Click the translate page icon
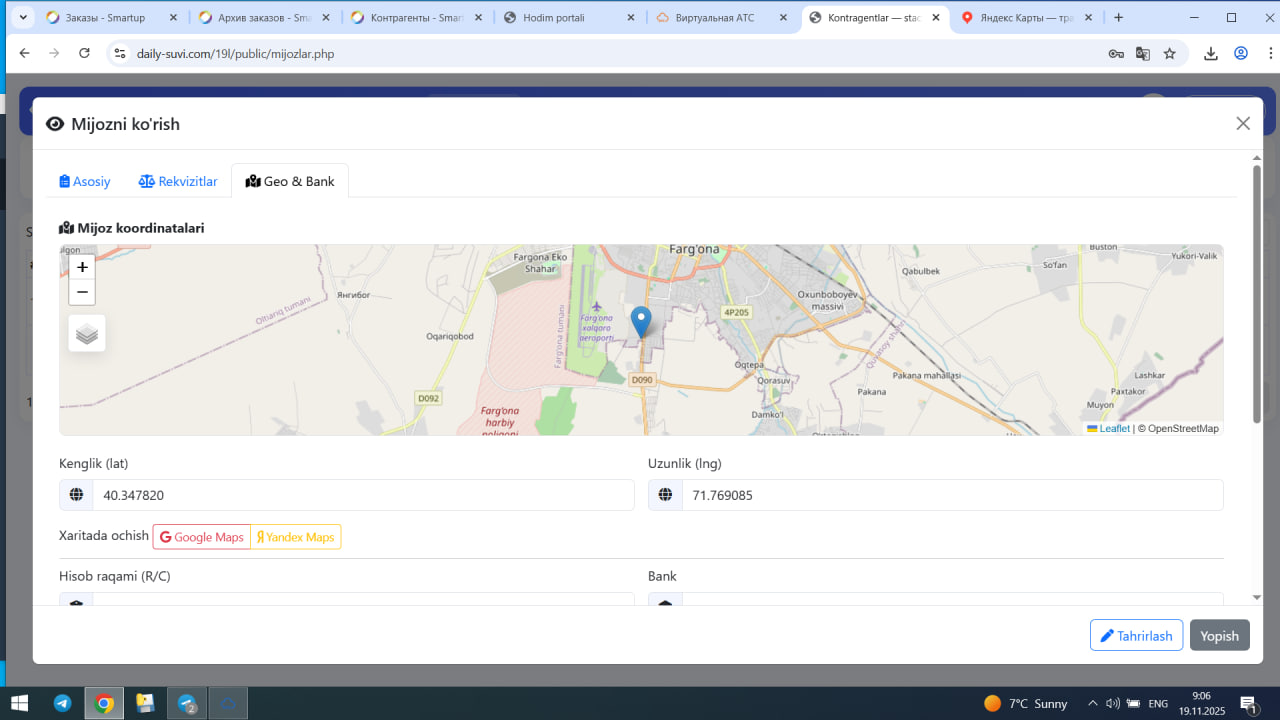 1142,54
